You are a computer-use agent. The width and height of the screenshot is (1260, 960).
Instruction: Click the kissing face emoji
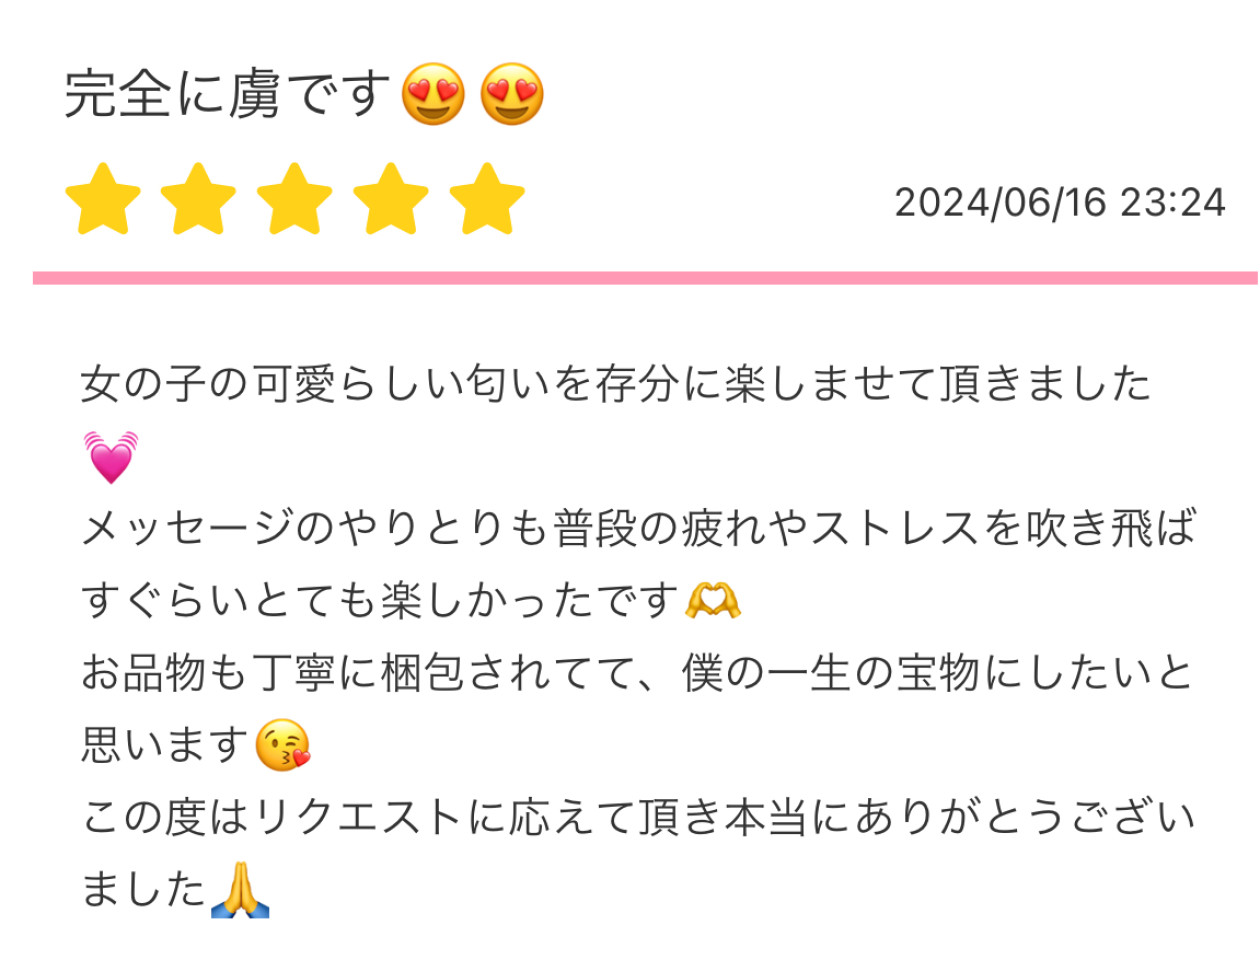tap(283, 745)
